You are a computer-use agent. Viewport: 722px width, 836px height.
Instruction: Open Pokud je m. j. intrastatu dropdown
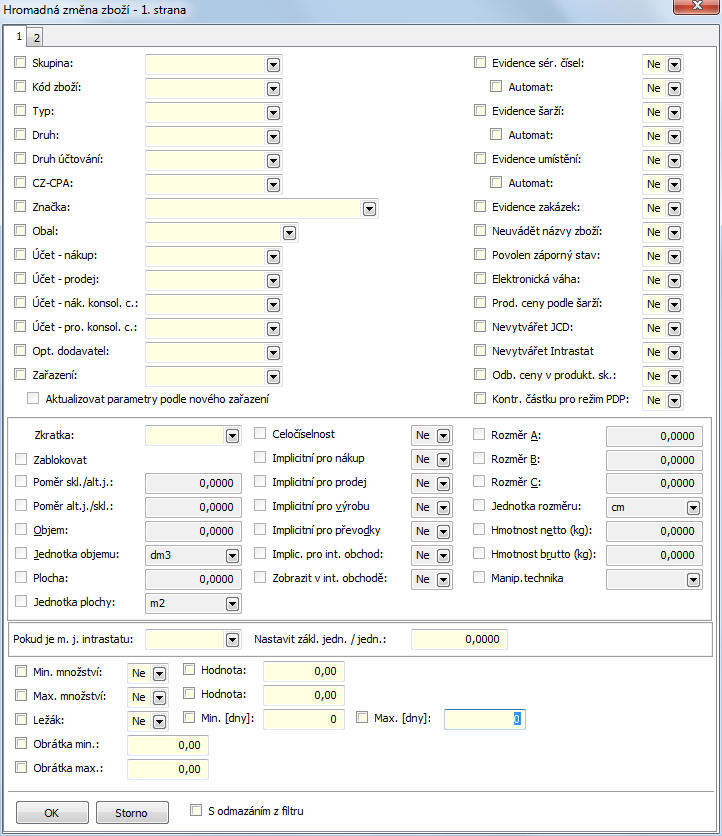232,640
